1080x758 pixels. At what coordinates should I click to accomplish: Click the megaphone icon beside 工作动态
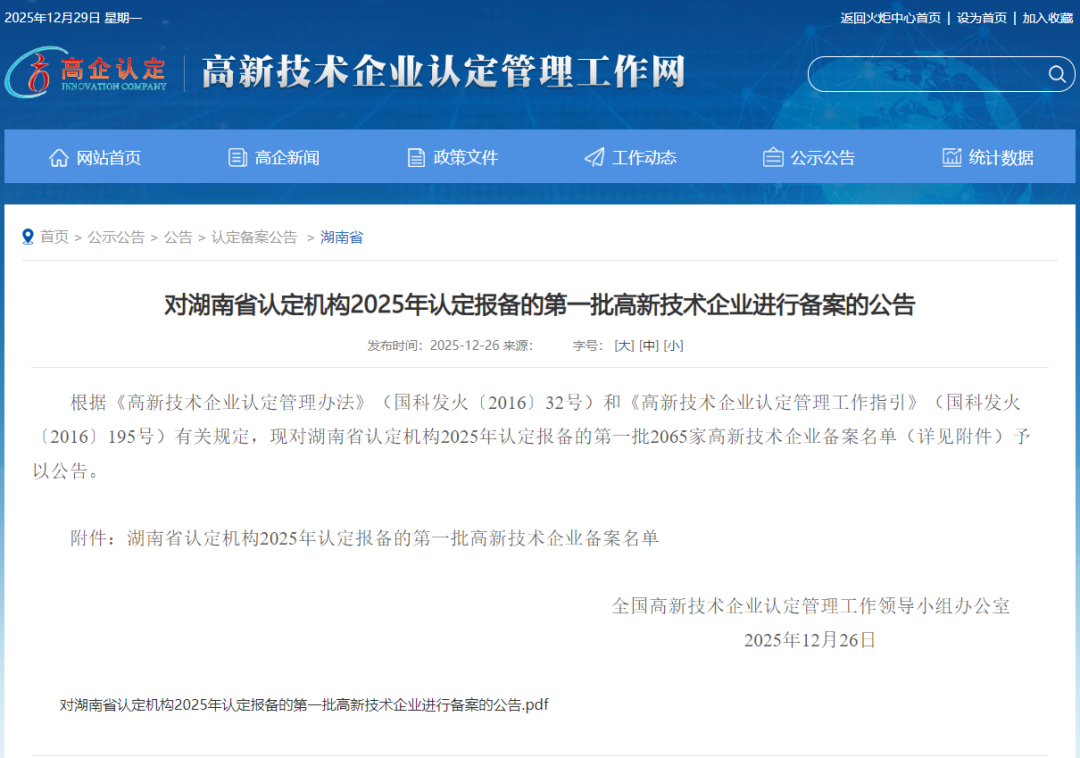click(x=593, y=156)
